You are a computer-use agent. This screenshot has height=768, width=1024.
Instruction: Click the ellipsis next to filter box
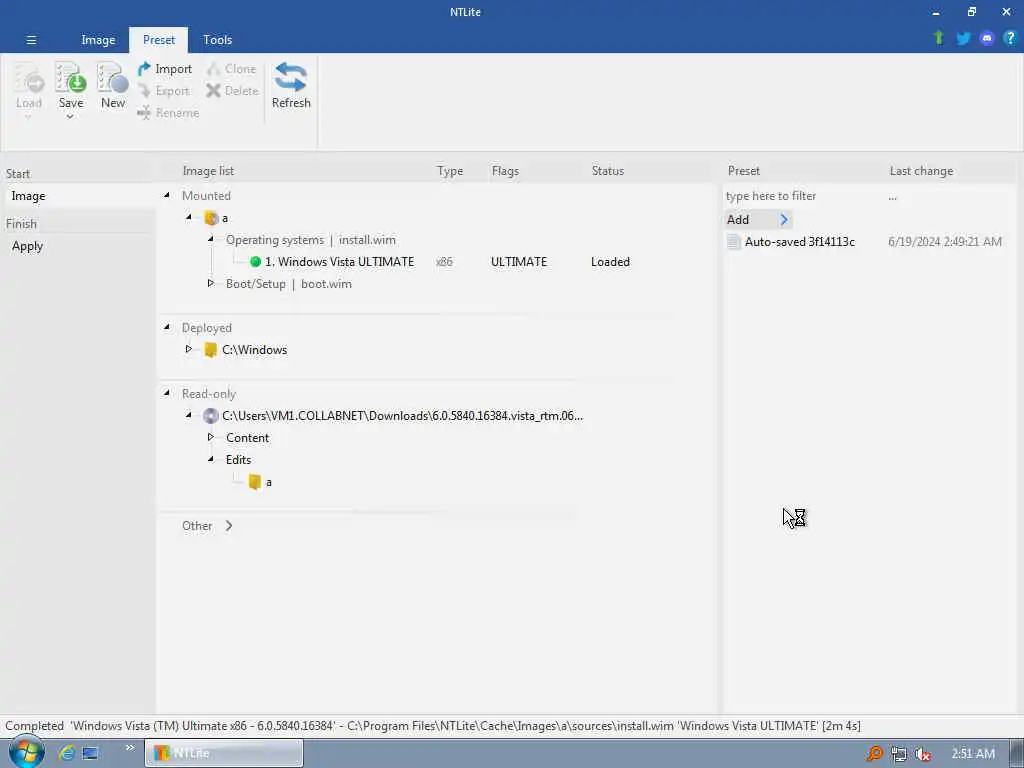point(892,197)
